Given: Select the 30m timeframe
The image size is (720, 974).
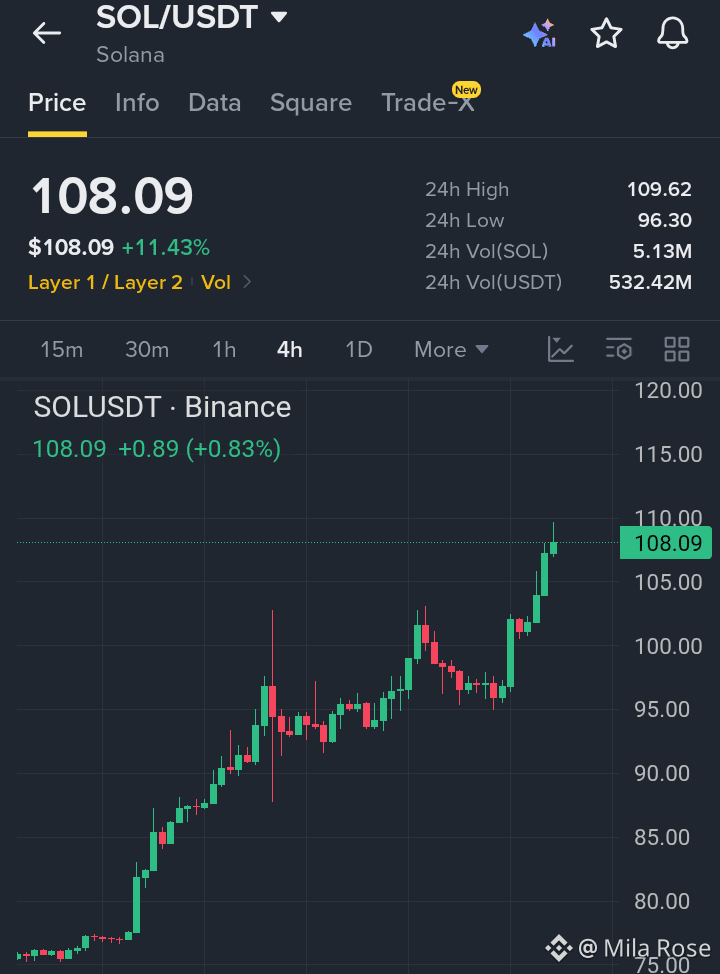Looking at the screenshot, I should coord(147,349).
